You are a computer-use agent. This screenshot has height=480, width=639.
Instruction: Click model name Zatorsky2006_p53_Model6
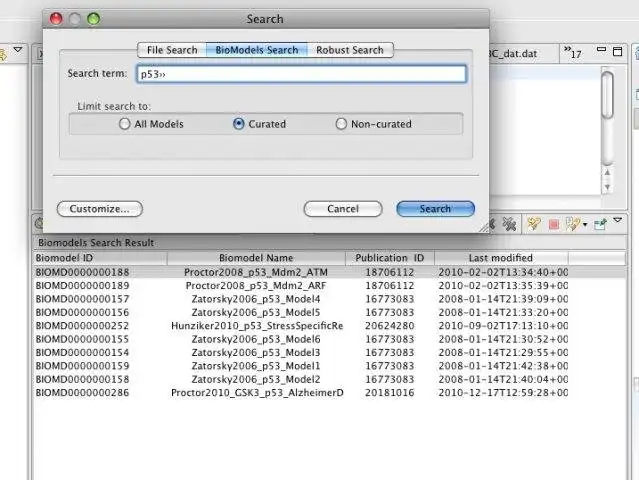pyautogui.click(x=256, y=339)
